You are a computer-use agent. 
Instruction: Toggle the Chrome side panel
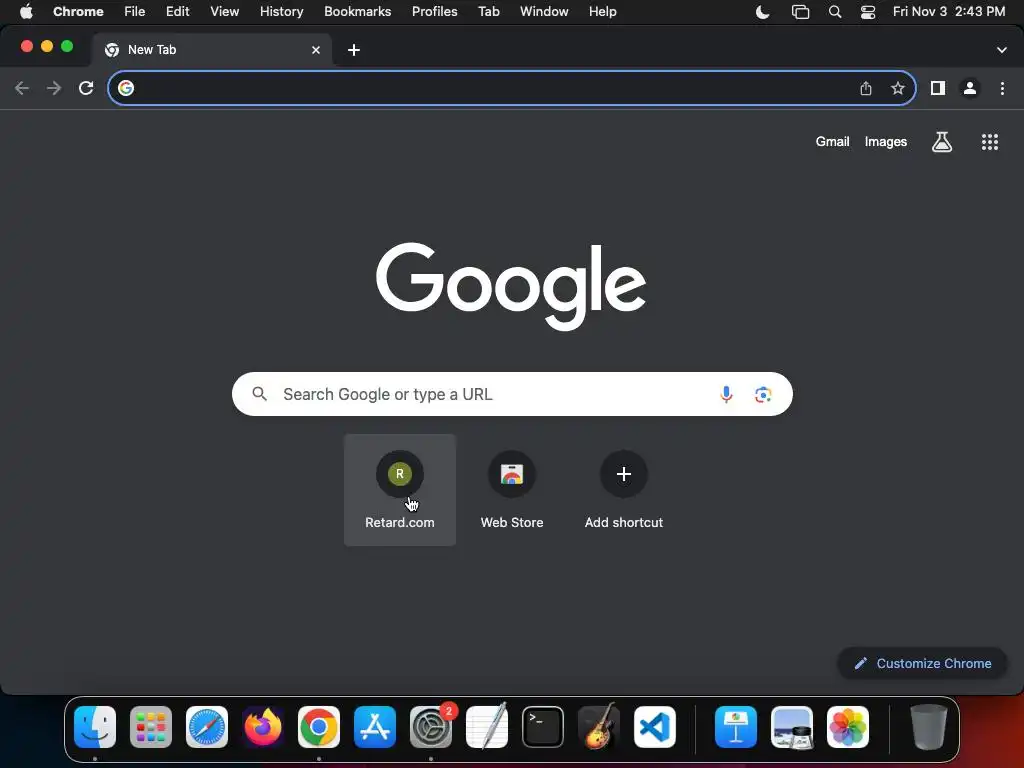click(938, 88)
